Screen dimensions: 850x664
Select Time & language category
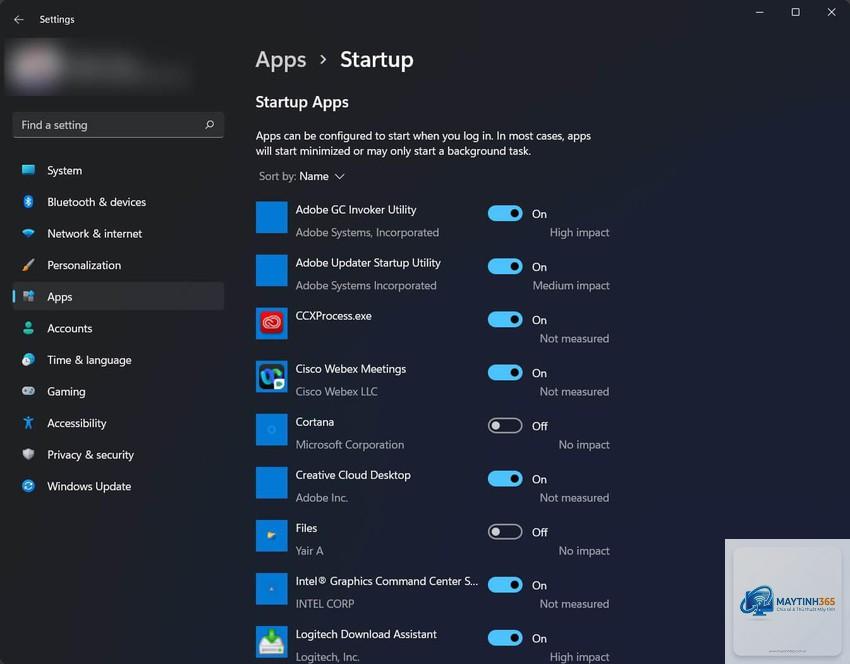pos(118,360)
